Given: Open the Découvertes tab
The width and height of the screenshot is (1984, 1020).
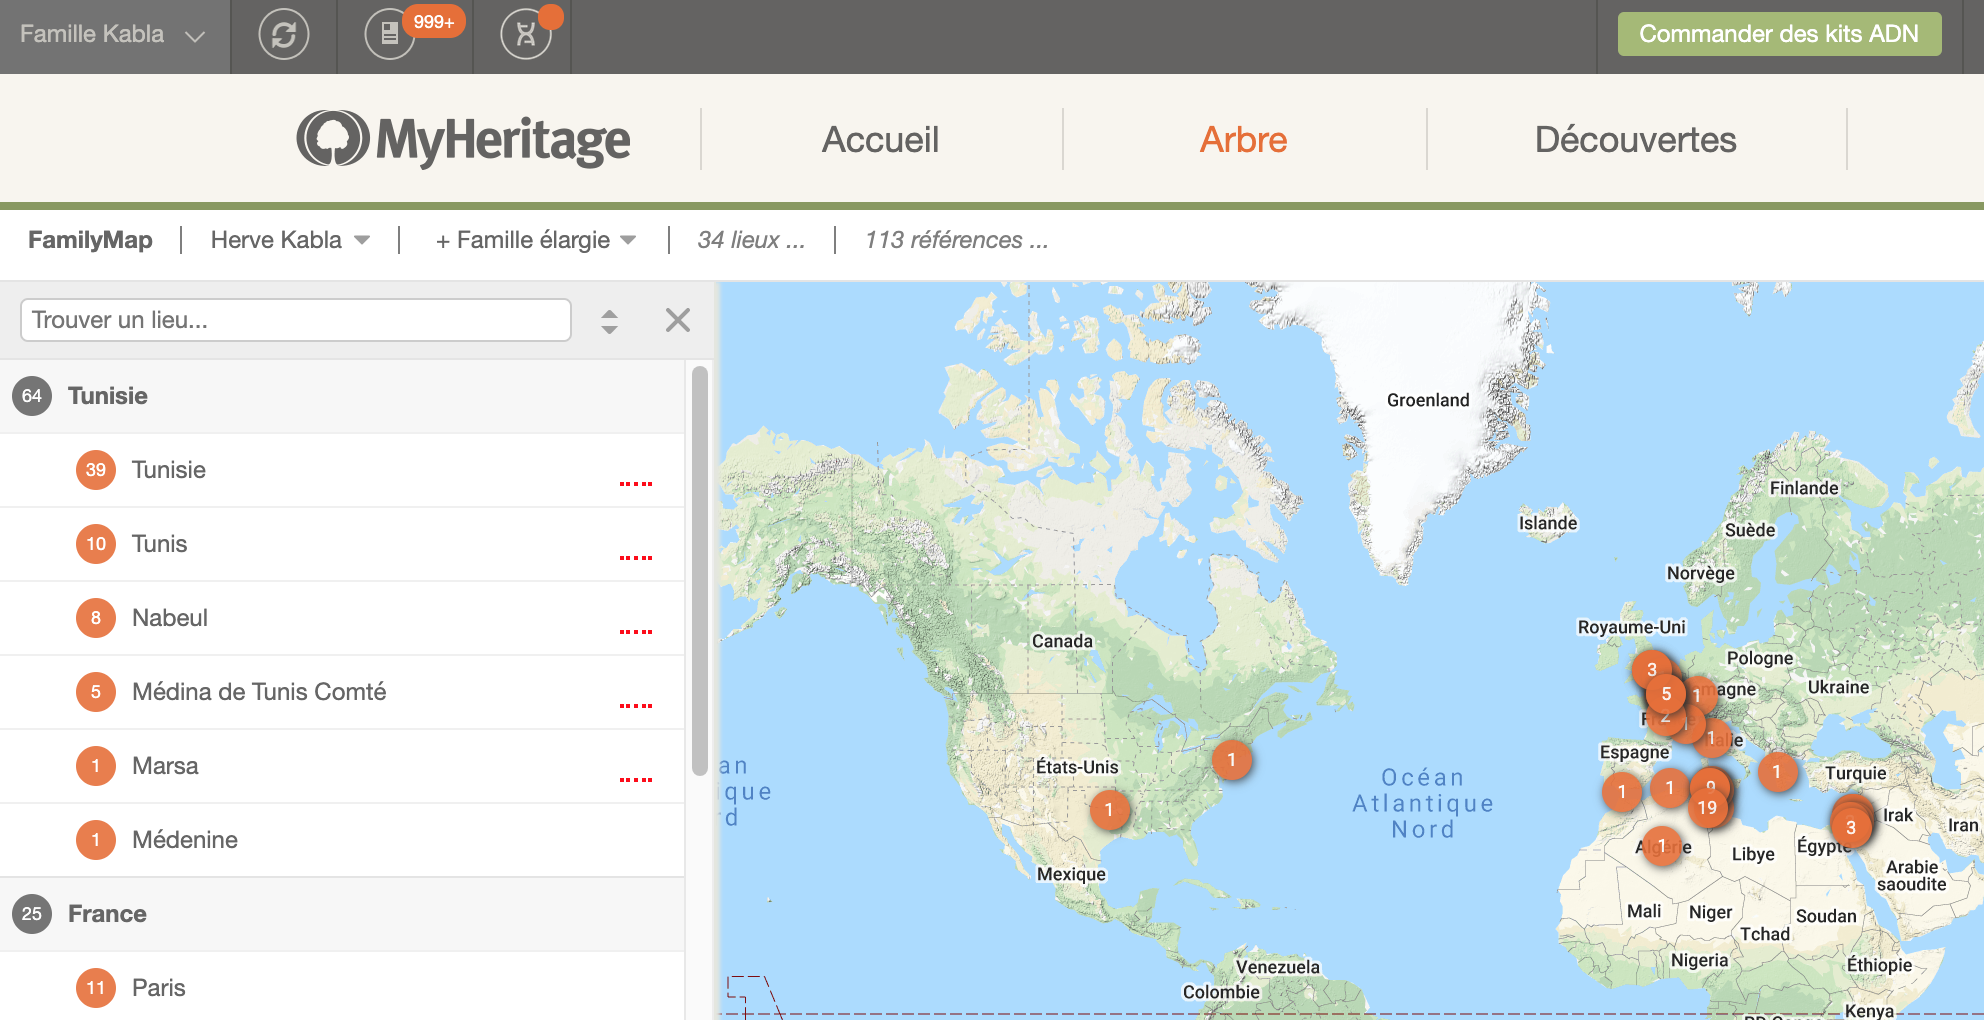Looking at the screenshot, I should click(1635, 140).
